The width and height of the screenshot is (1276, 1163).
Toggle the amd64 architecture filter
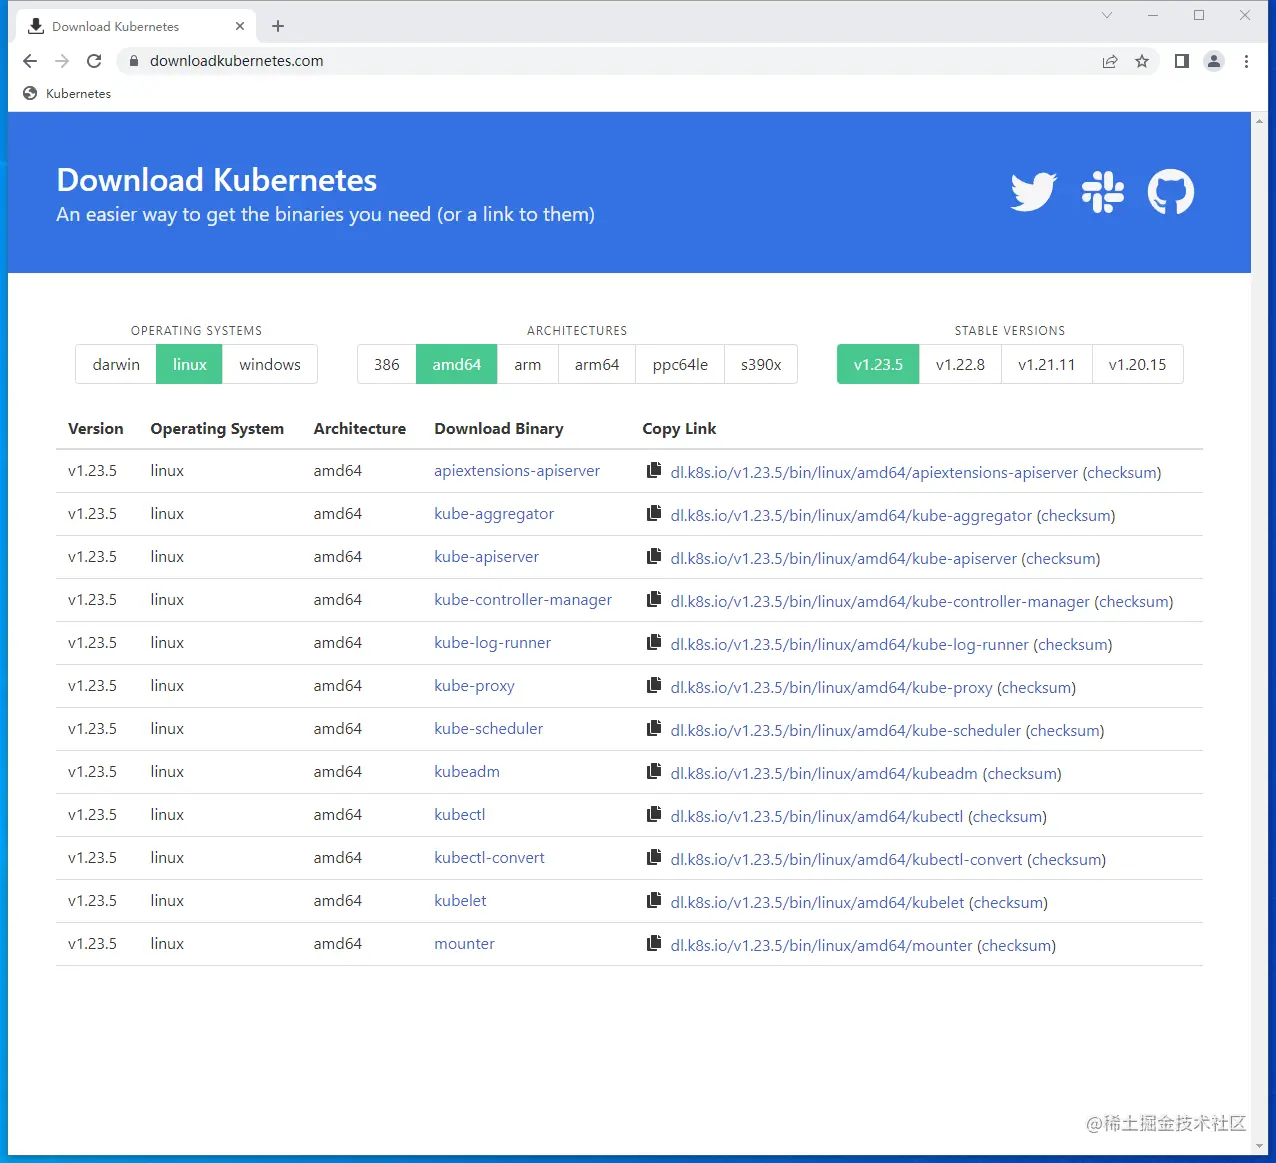coord(457,364)
